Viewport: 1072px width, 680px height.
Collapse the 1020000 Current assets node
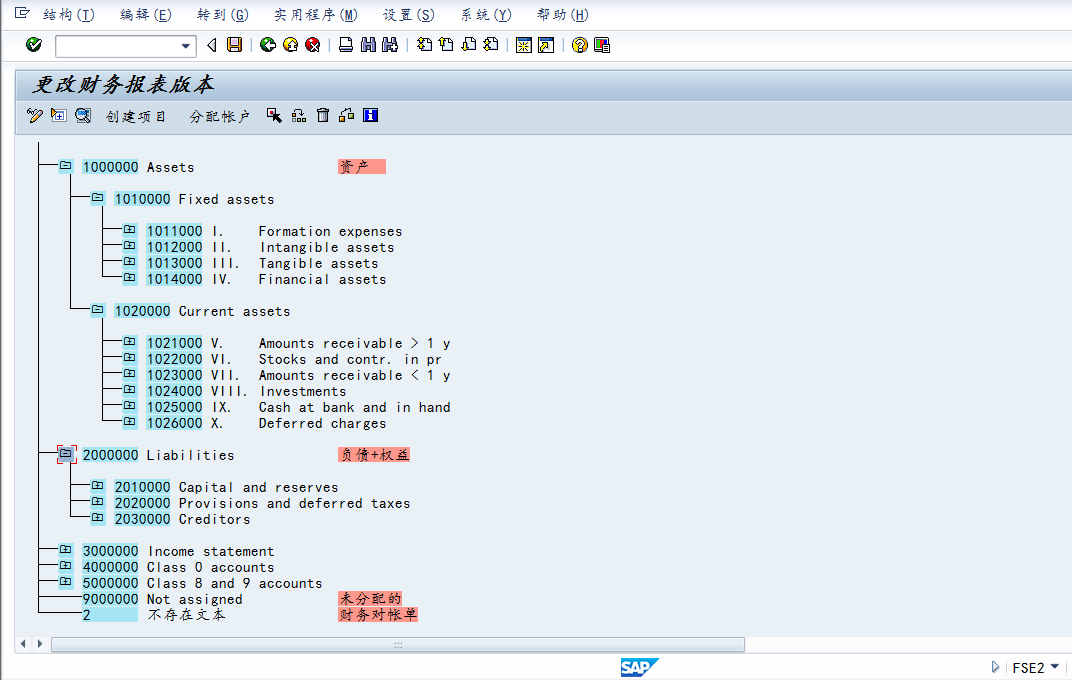(x=98, y=310)
